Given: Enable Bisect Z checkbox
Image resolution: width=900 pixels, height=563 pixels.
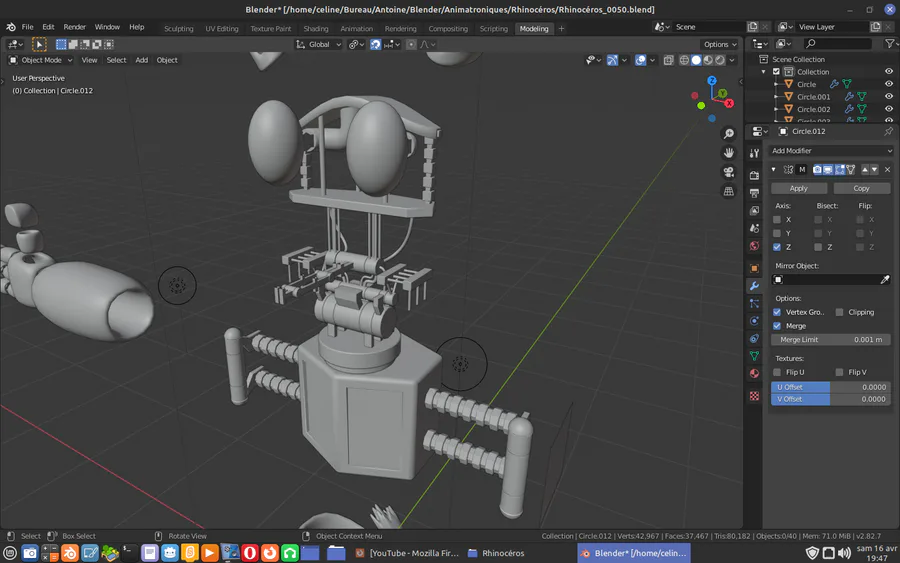Looking at the screenshot, I should point(818,247).
